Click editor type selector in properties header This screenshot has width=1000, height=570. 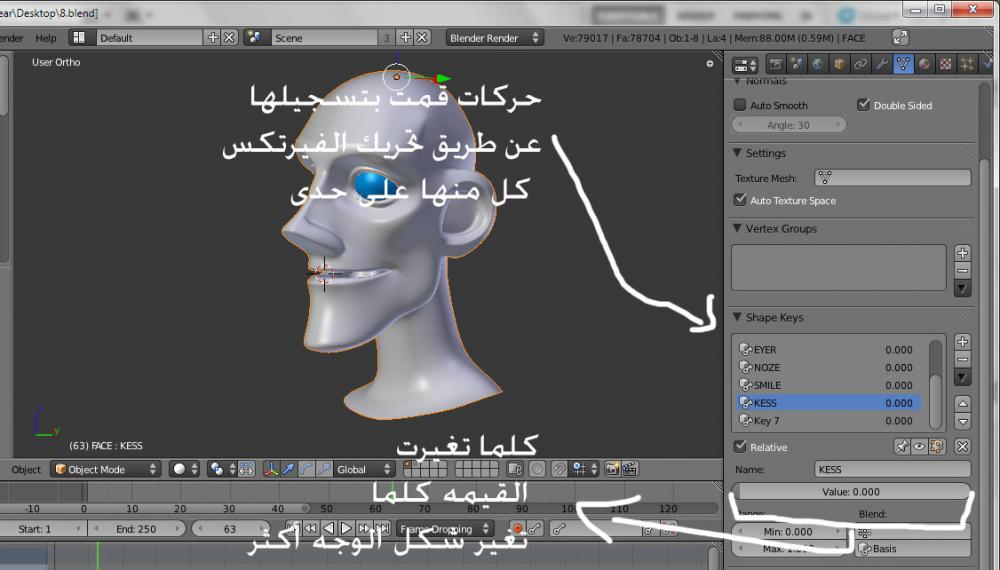pyautogui.click(x=745, y=64)
